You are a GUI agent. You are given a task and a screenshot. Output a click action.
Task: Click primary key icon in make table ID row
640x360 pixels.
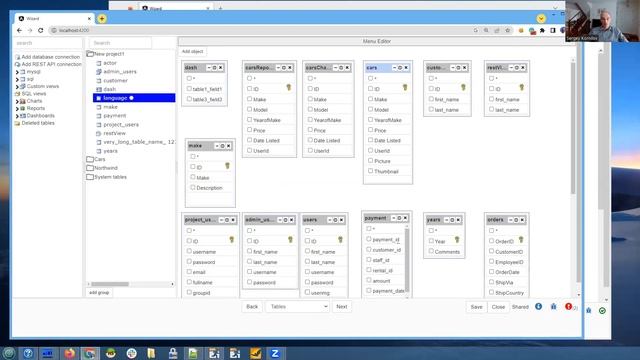227,166
